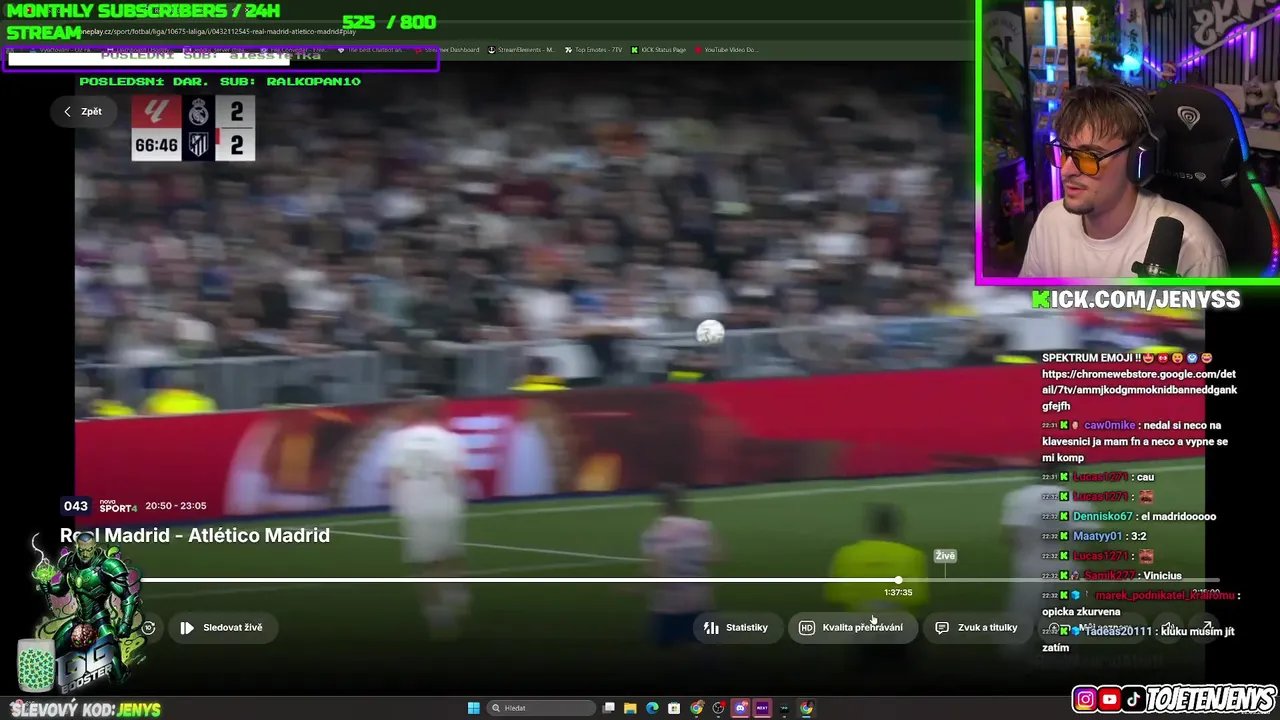Click the LaLiga logo in scoreboard
Viewport: 1280px width, 720px height.
pyautogui.click(x=156, y=111)
